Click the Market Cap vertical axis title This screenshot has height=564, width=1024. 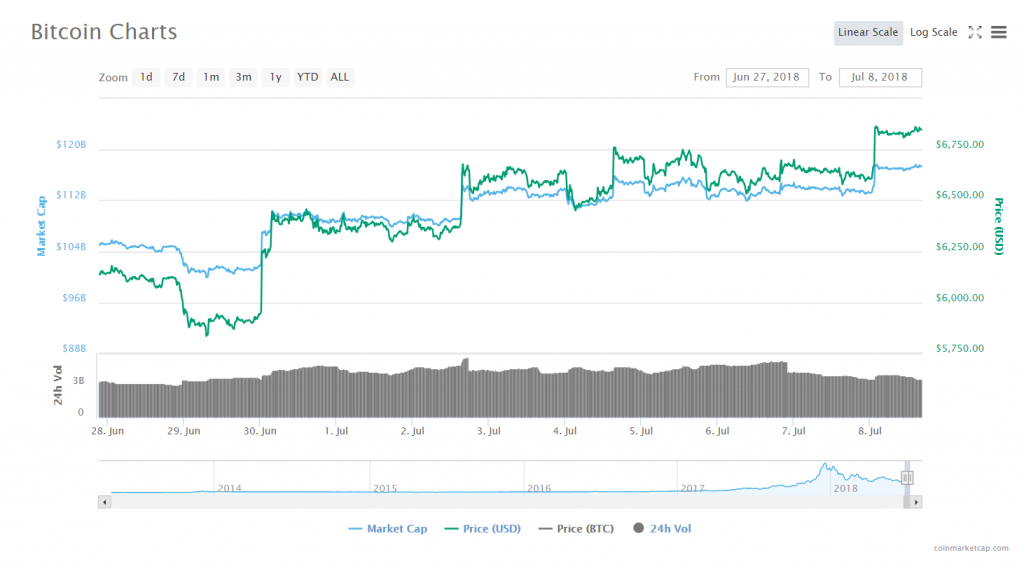point(41,226)
